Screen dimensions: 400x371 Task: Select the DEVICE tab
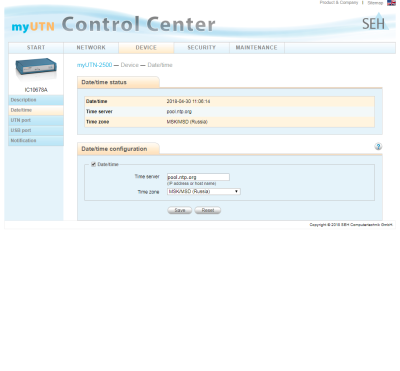coord(146,48)
